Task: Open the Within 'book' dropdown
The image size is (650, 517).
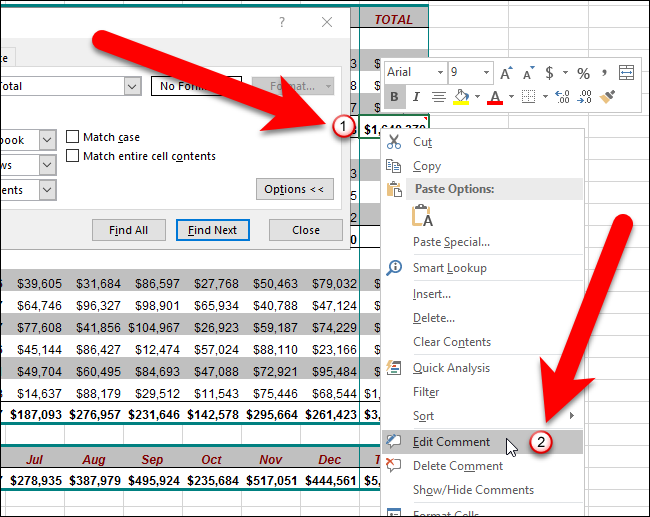Action: tap(48, 140)
